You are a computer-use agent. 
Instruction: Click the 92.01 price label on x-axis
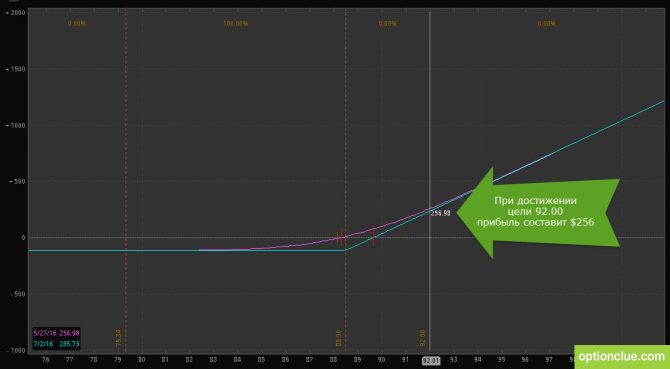[431, 361]
